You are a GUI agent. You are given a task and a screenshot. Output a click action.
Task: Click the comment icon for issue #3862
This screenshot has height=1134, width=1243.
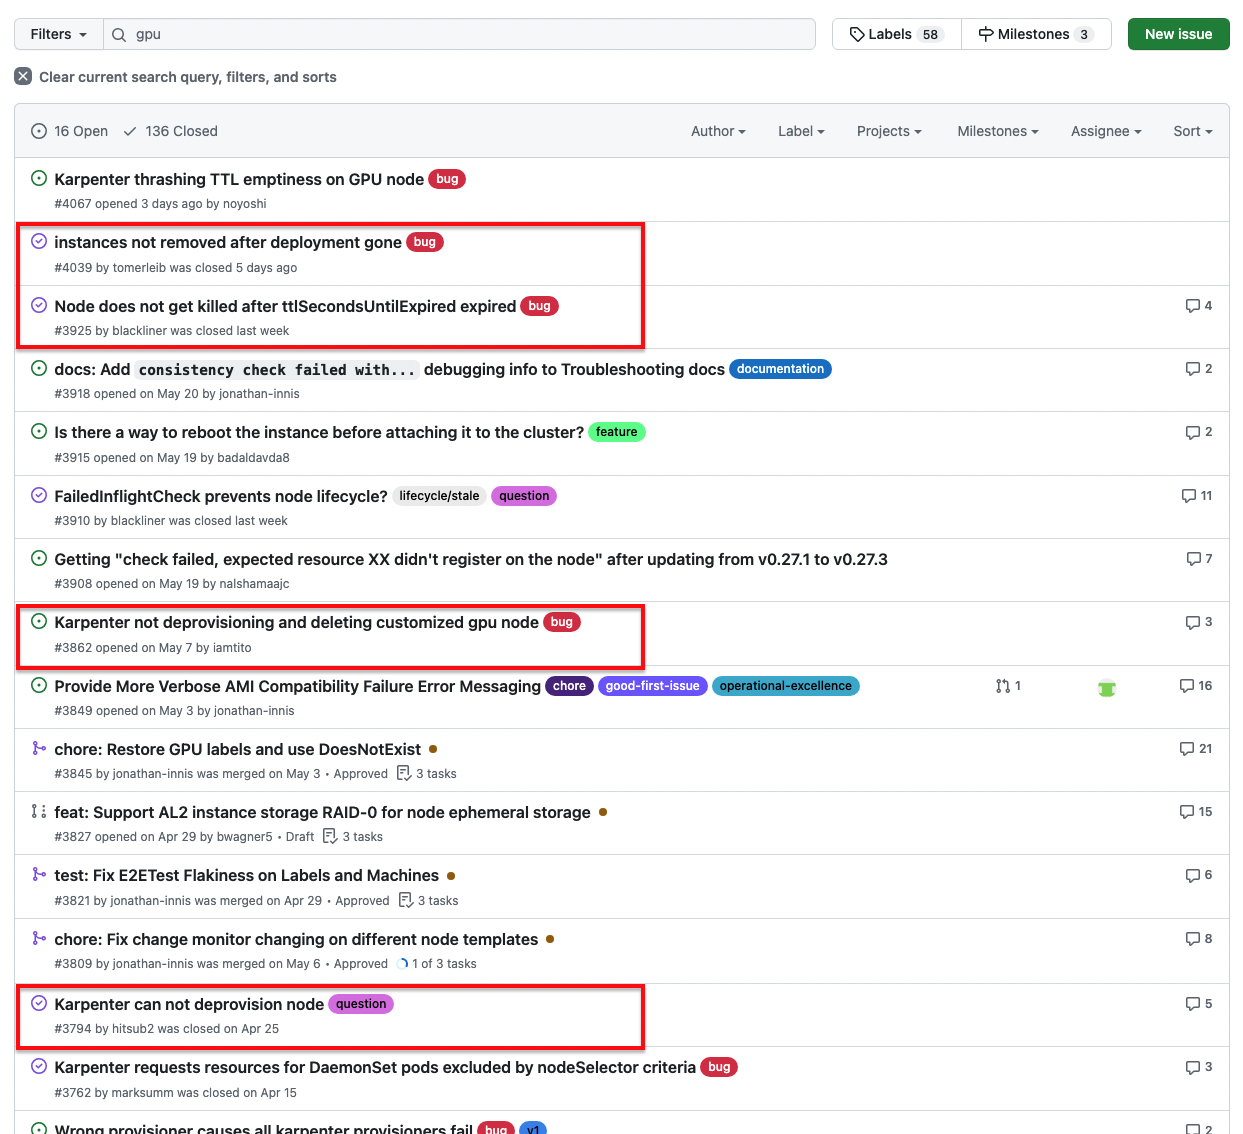[1192, 622]
